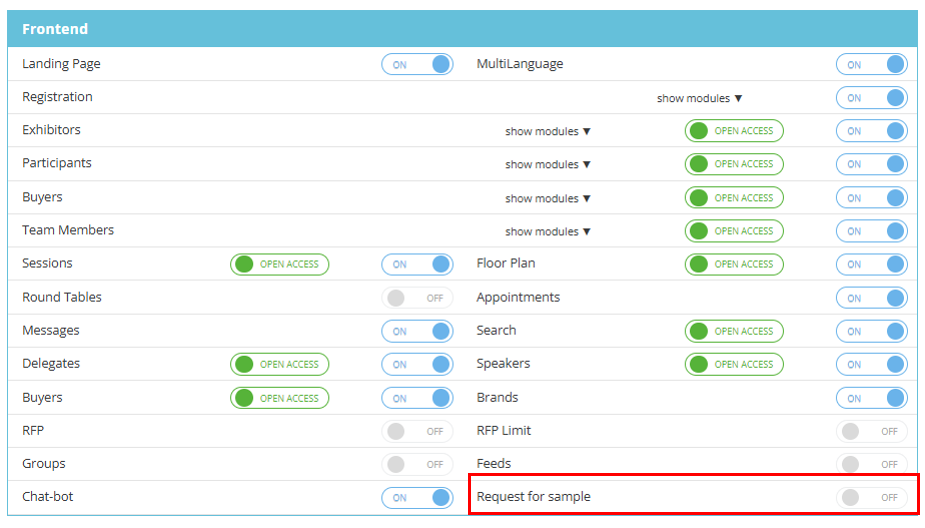This screenshot has width=925, height=528.
Task: Open show modules dropdown for Participants
Action: [x=548, y=164]
